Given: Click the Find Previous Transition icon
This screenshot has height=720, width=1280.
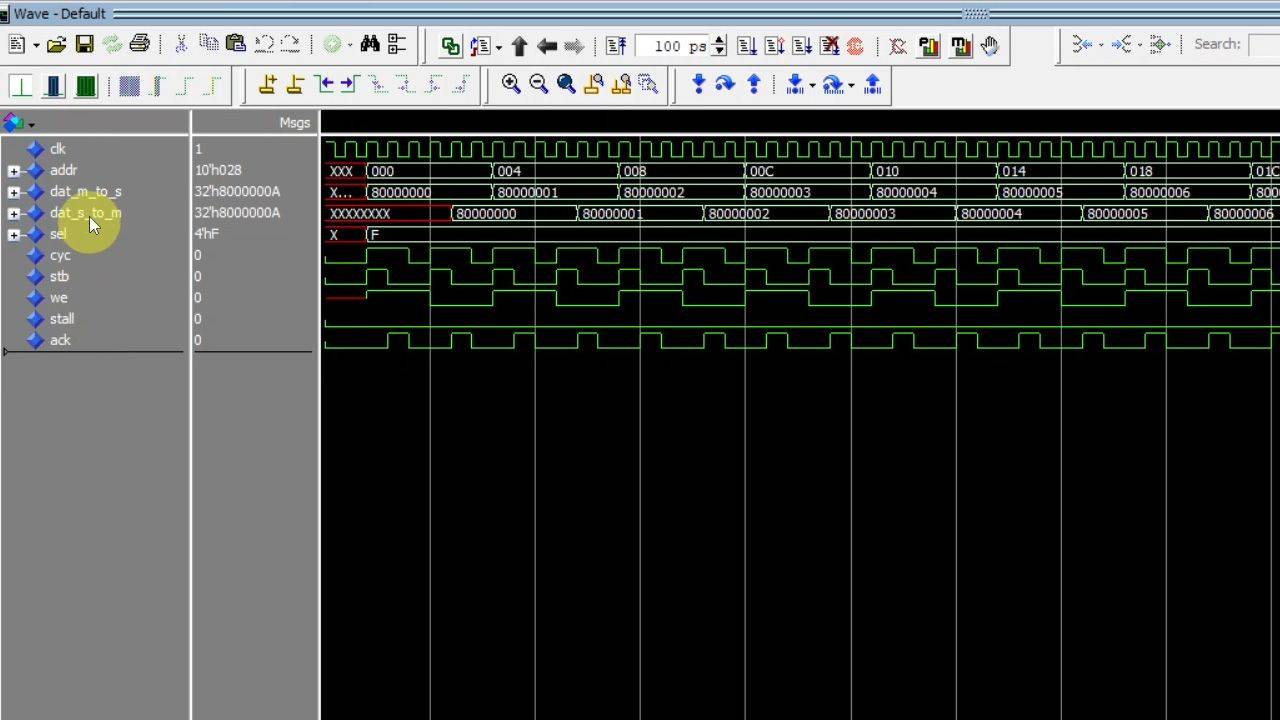Looking at the screenshot, I should (323, 85).
